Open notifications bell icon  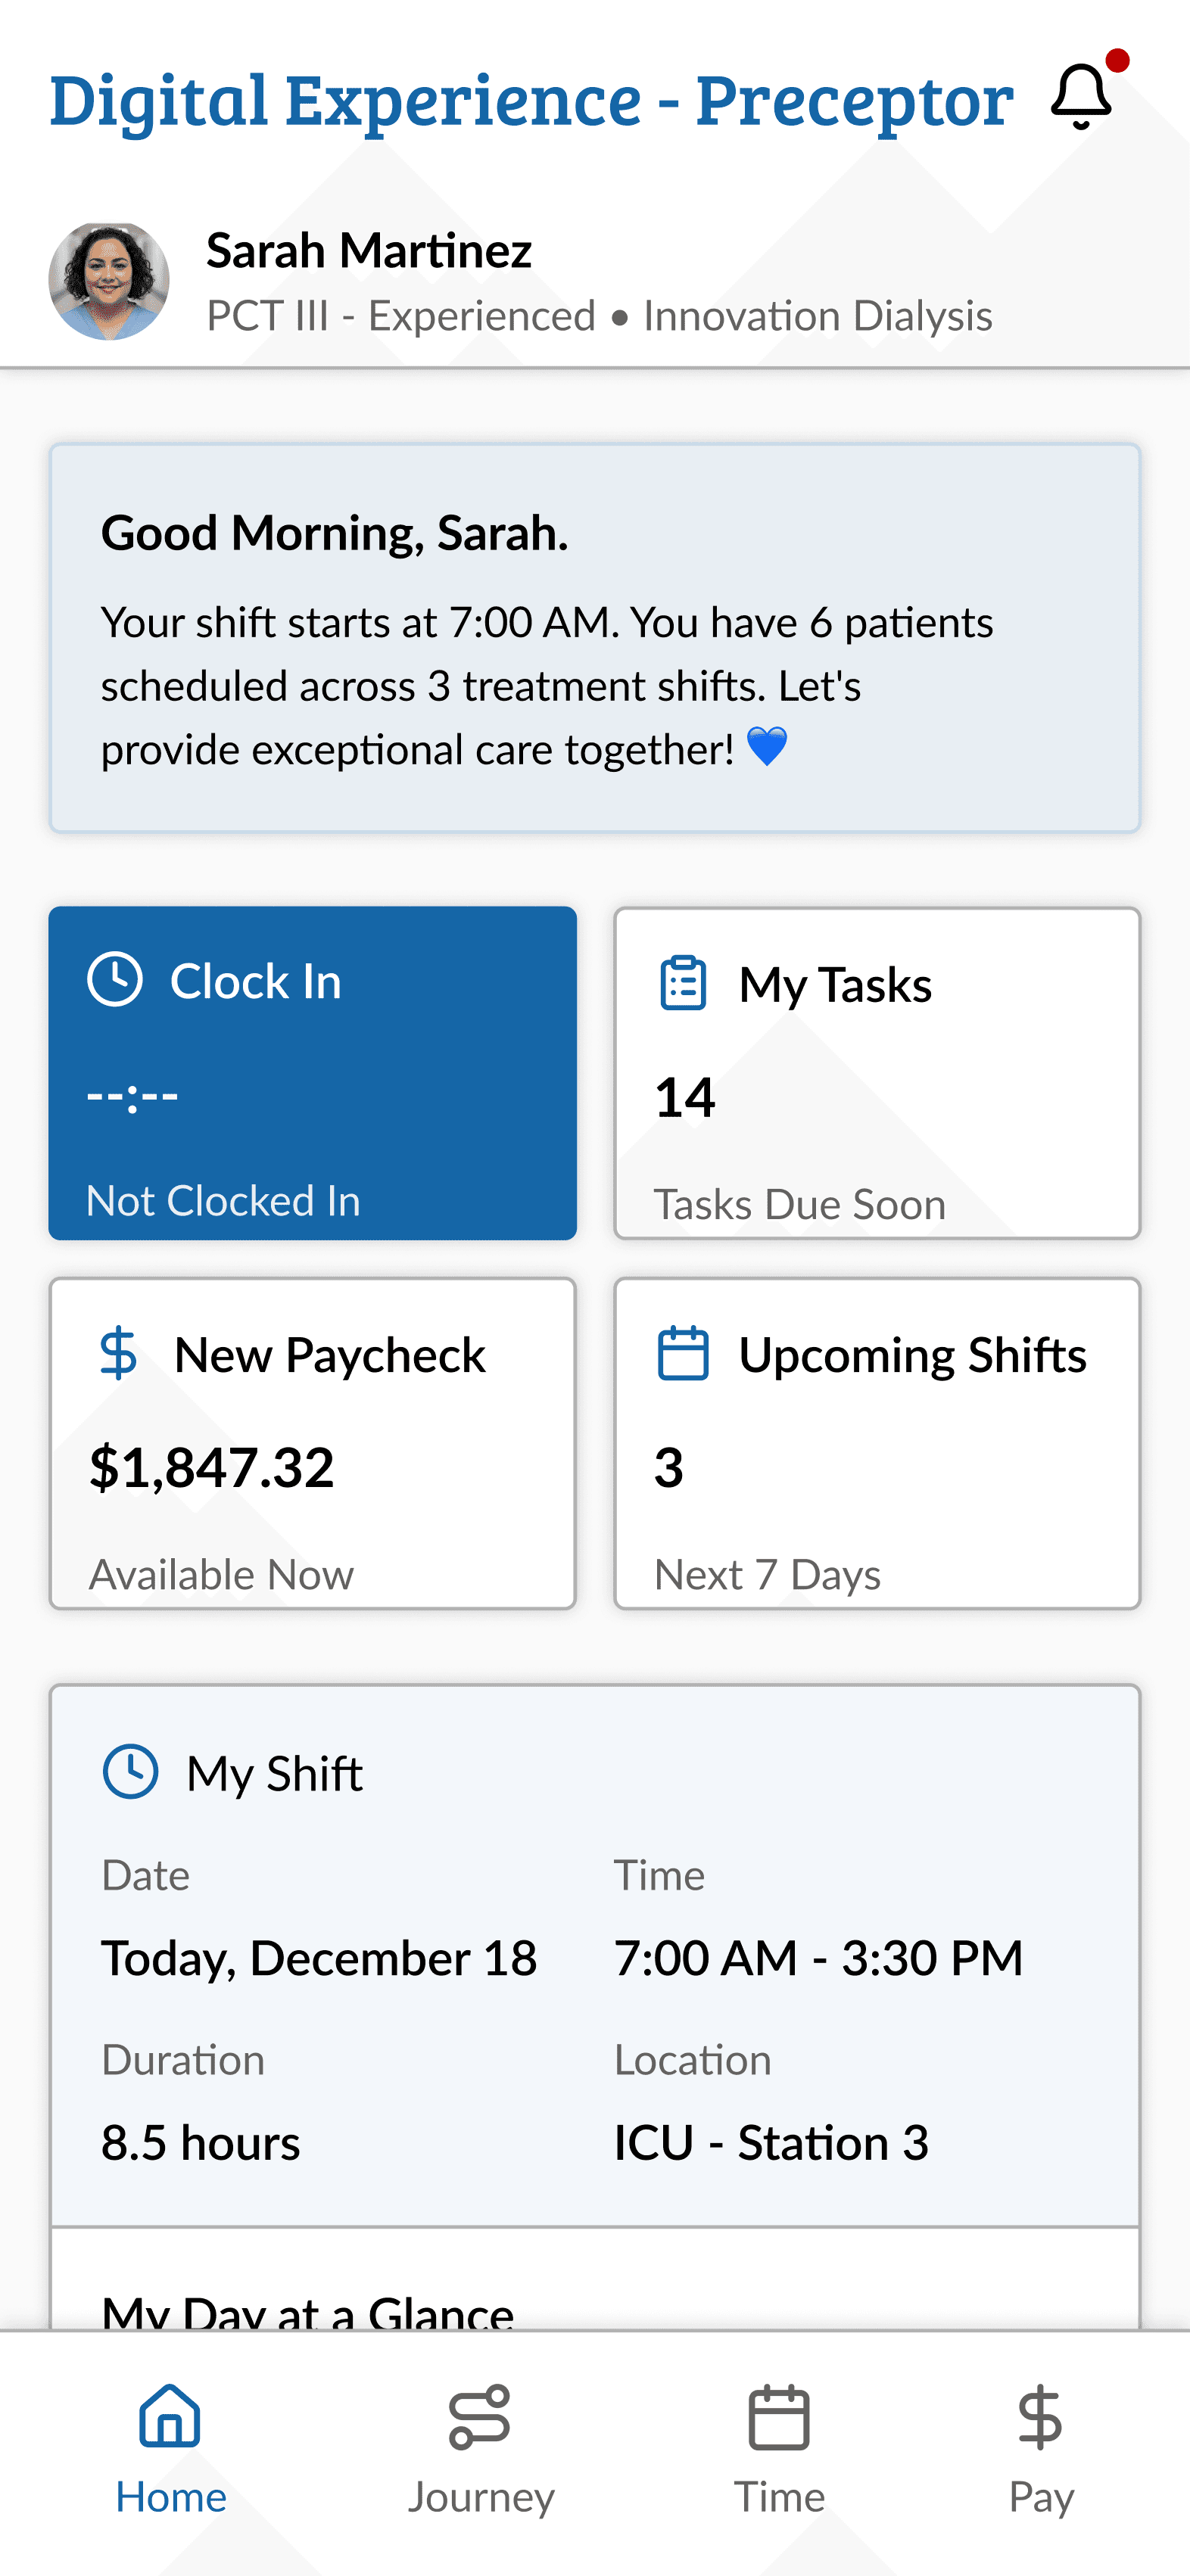point(1081,97)
